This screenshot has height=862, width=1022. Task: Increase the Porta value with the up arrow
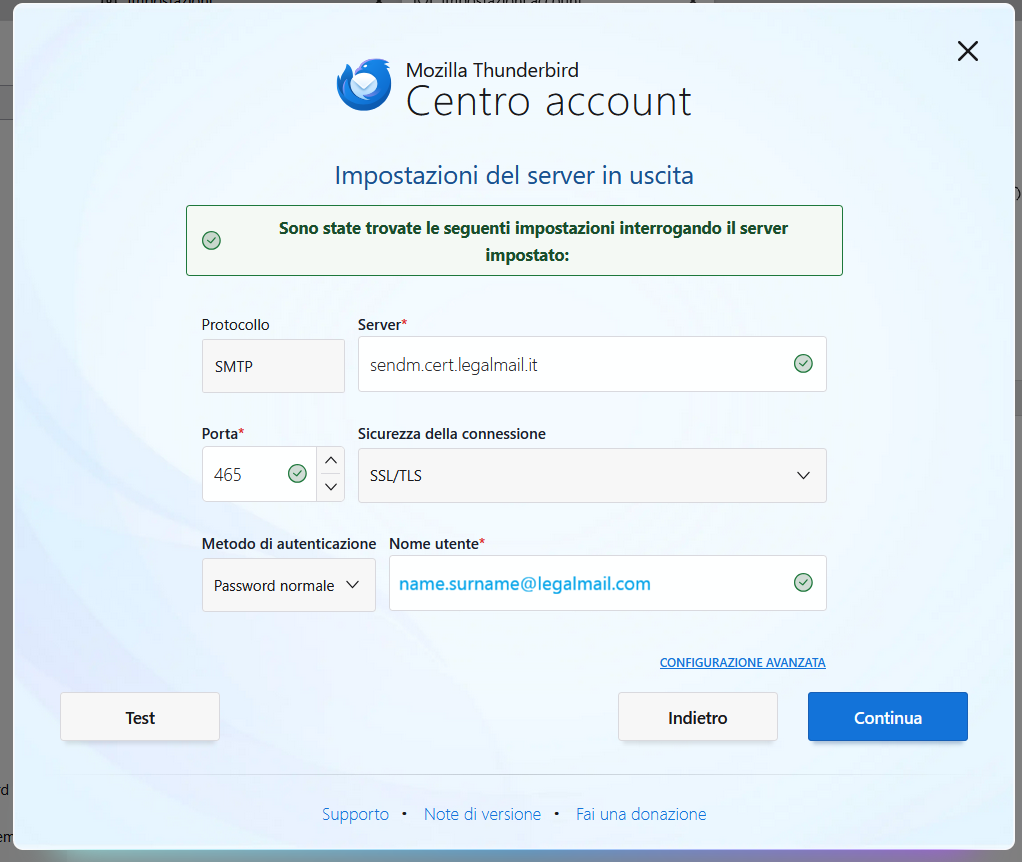click(x=331, y=461)
